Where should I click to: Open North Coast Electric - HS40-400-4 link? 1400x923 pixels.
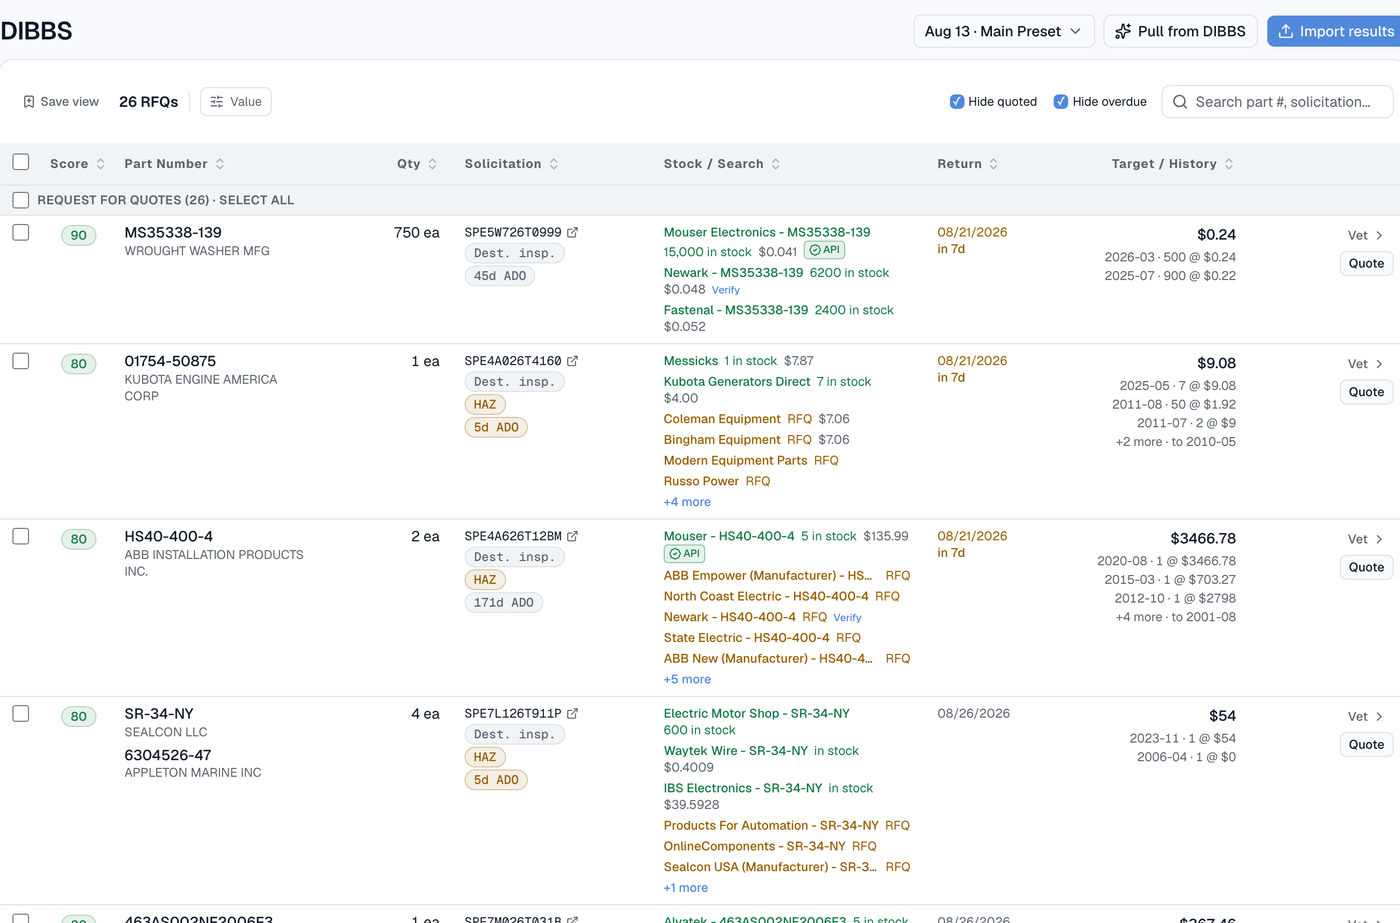[x=766, y=597]
